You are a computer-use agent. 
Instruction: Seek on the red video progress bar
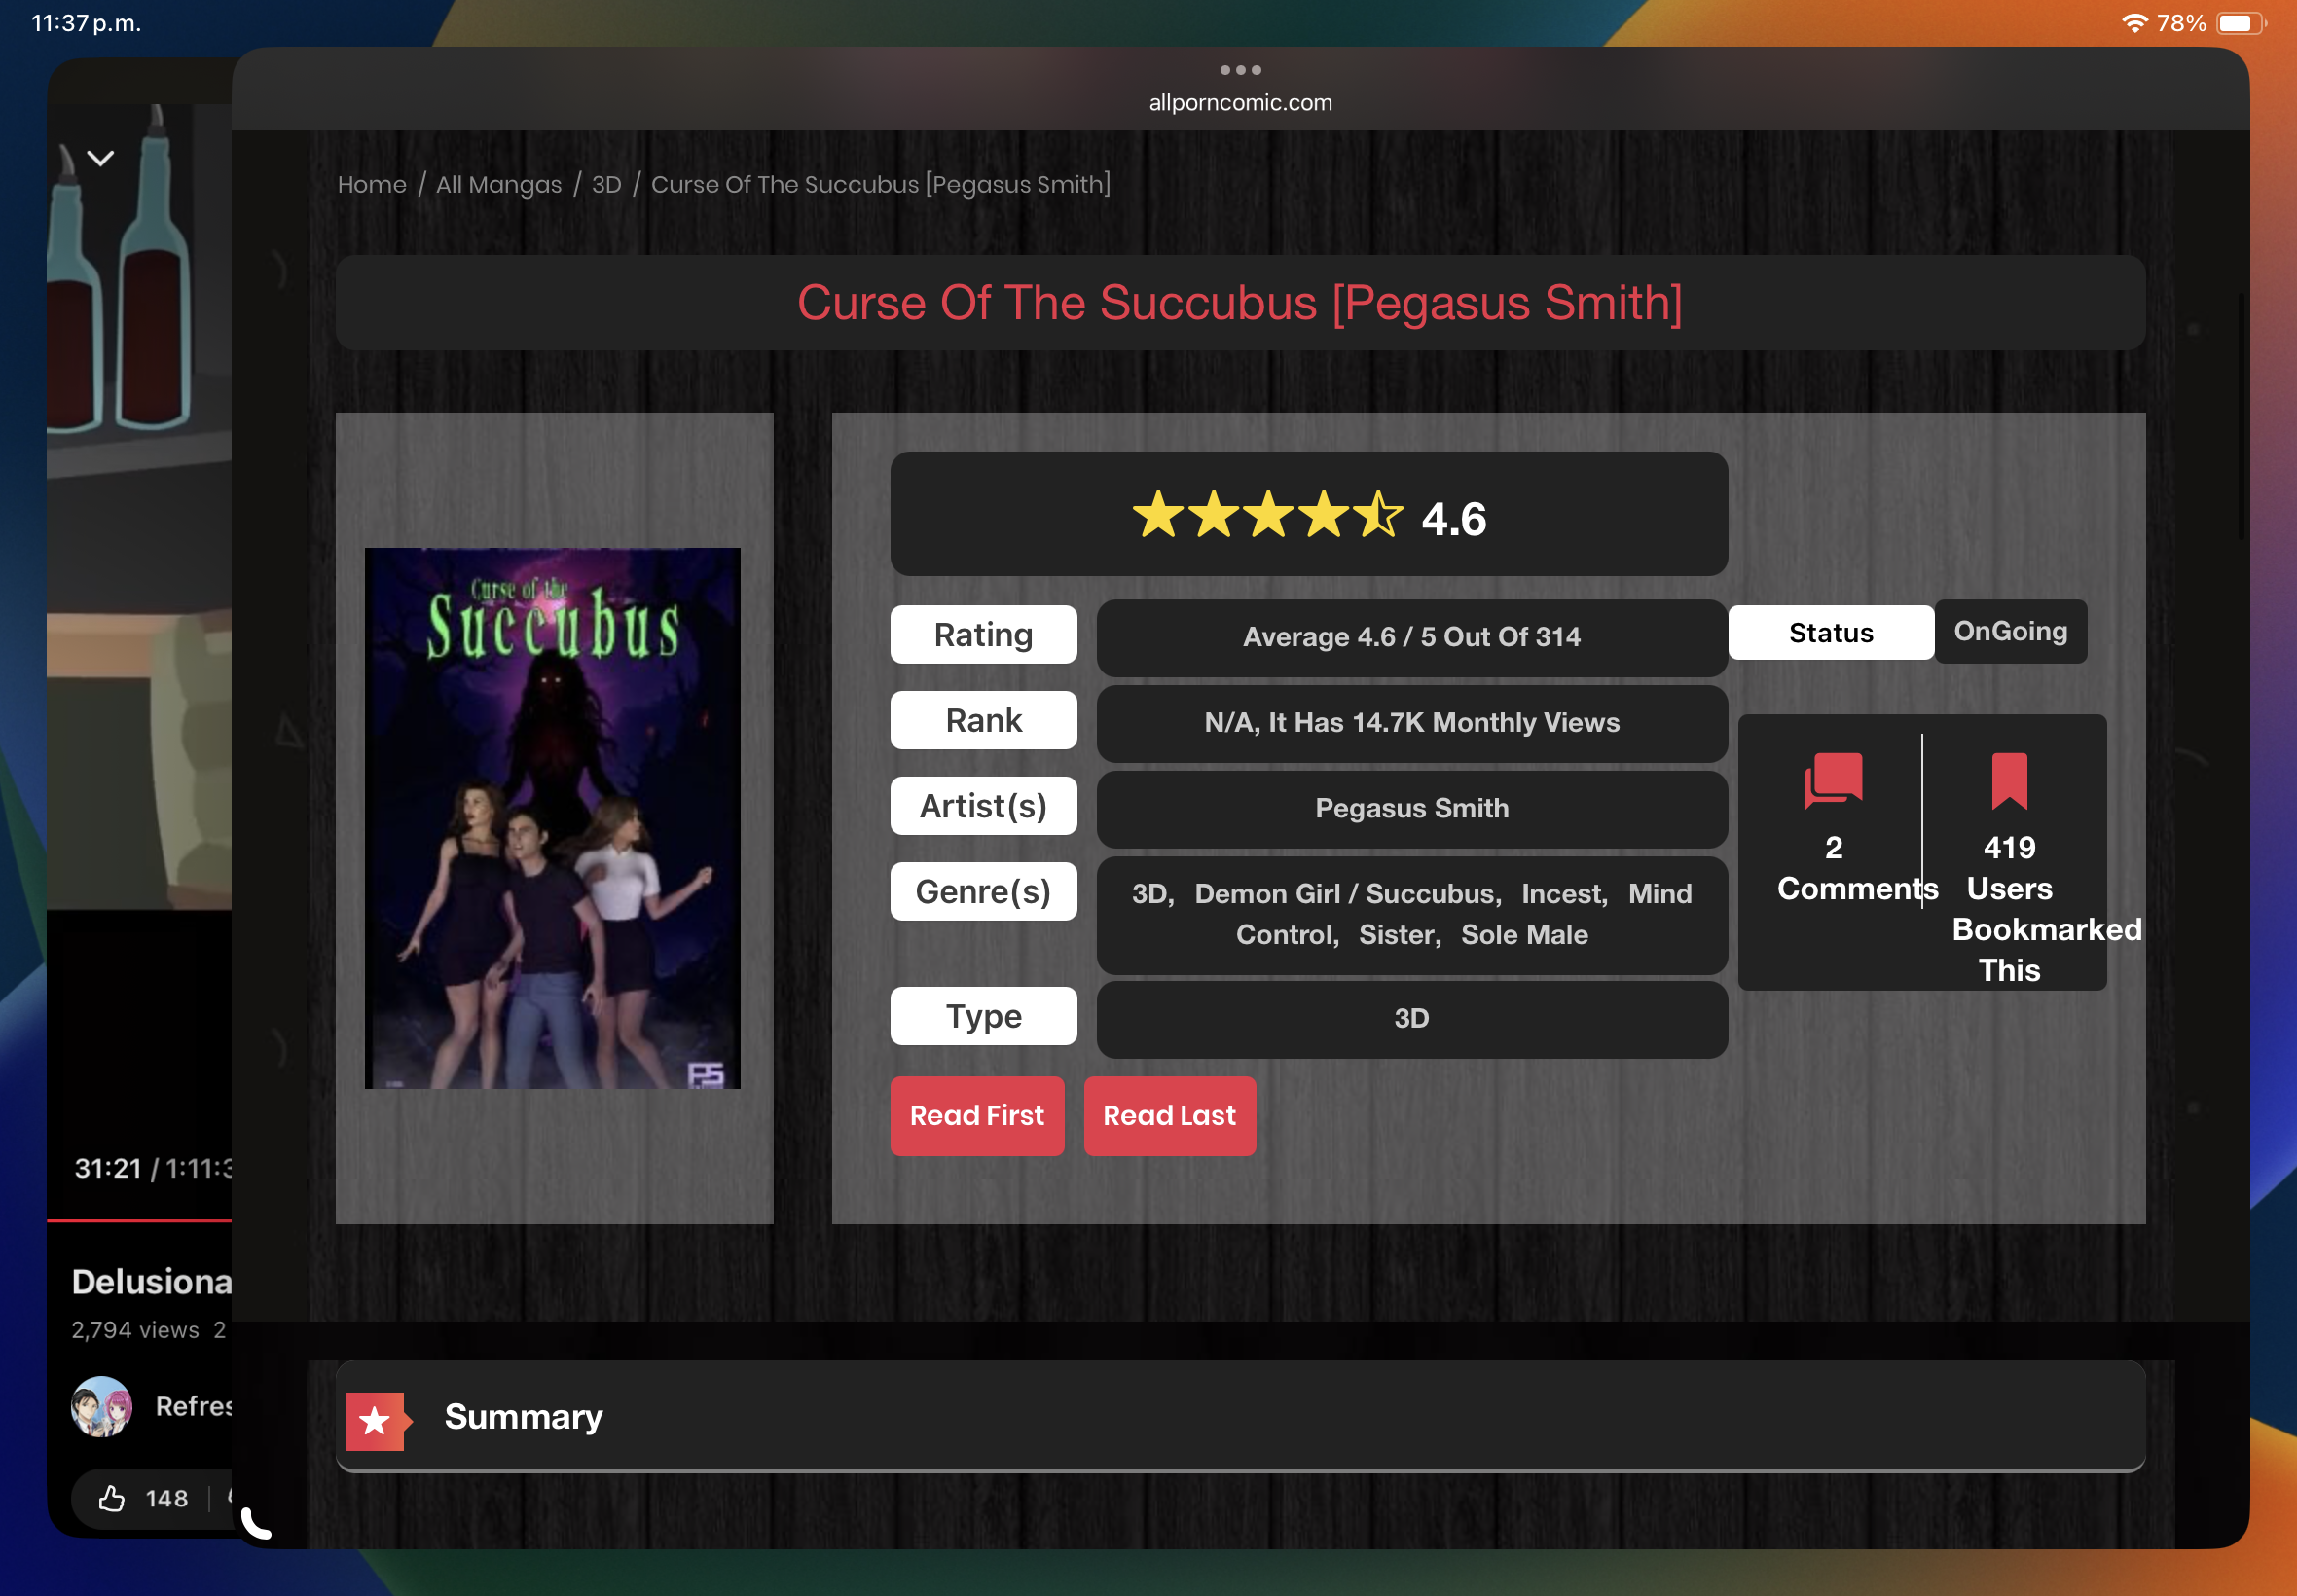(140, 1221)
